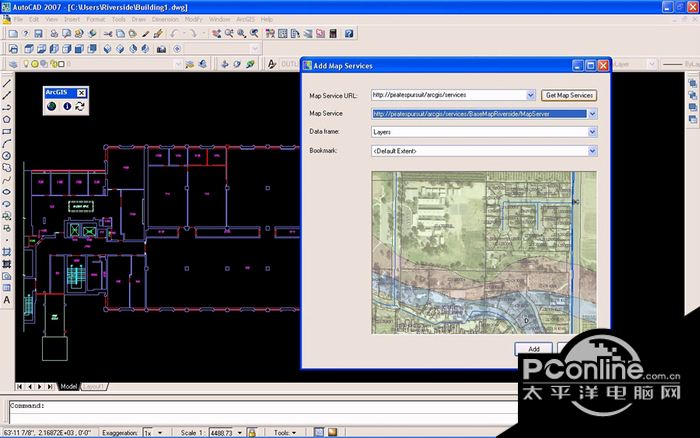This screenshot has width=700, height=438.
Task: Switch to the Layout1 tab
Action: (93, 387)
